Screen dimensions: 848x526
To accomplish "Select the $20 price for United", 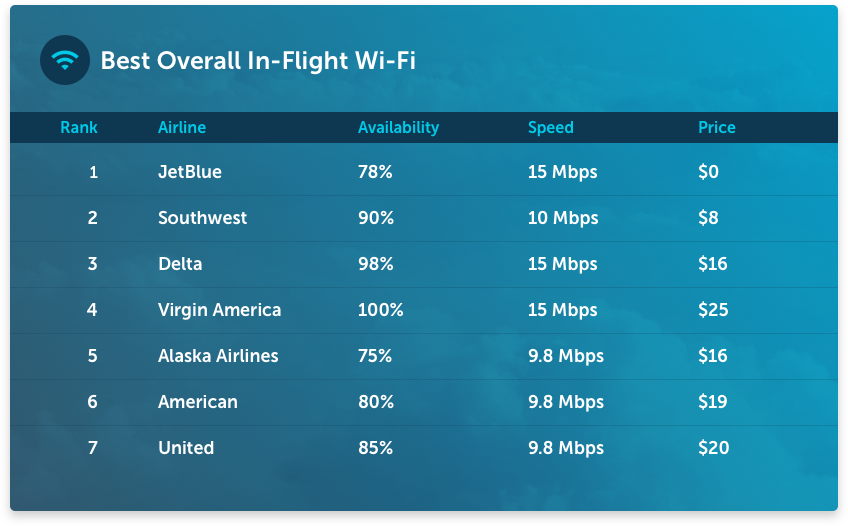I will pyautogui.click(x=714, y=448).
